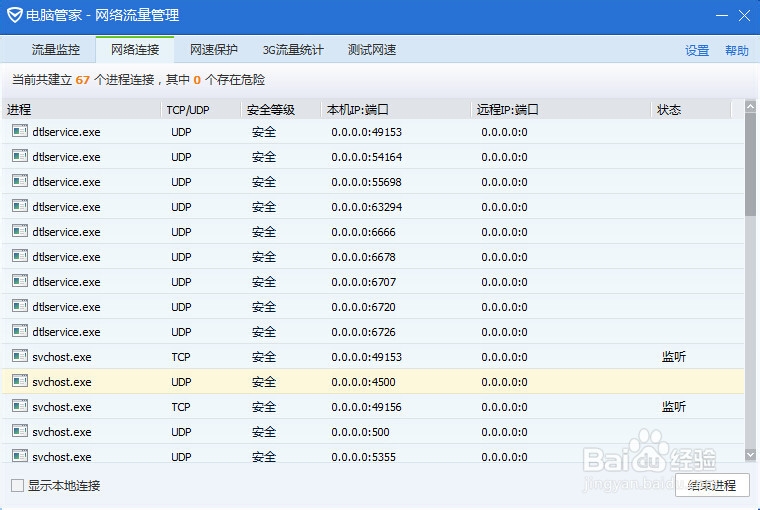The image size is (760, 510).
Task: Click the 结束进程 button
Action: (712, 485)
